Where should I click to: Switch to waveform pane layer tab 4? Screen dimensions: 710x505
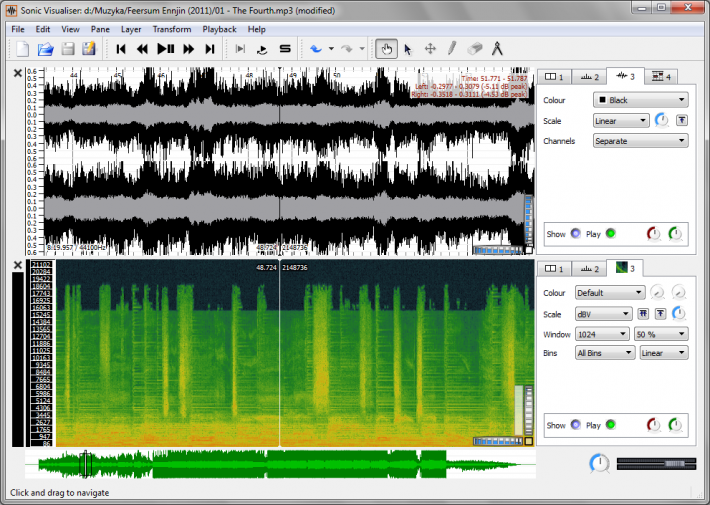click(661, 77)
